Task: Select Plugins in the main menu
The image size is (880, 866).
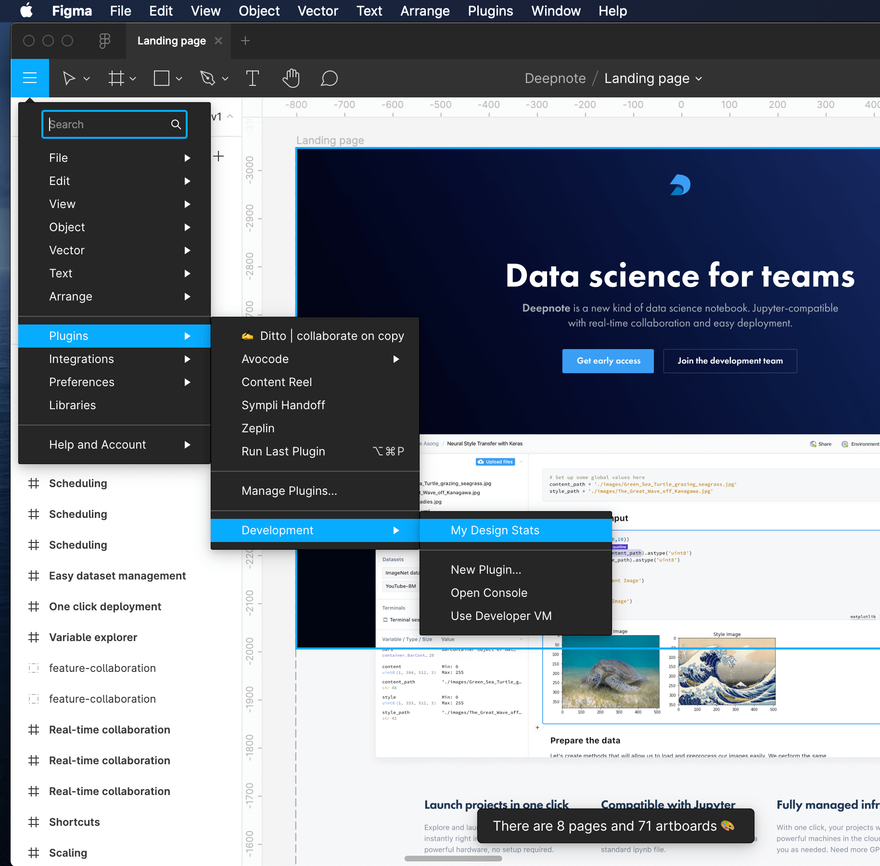Action: pyautogui.click(x=114, y=336)
